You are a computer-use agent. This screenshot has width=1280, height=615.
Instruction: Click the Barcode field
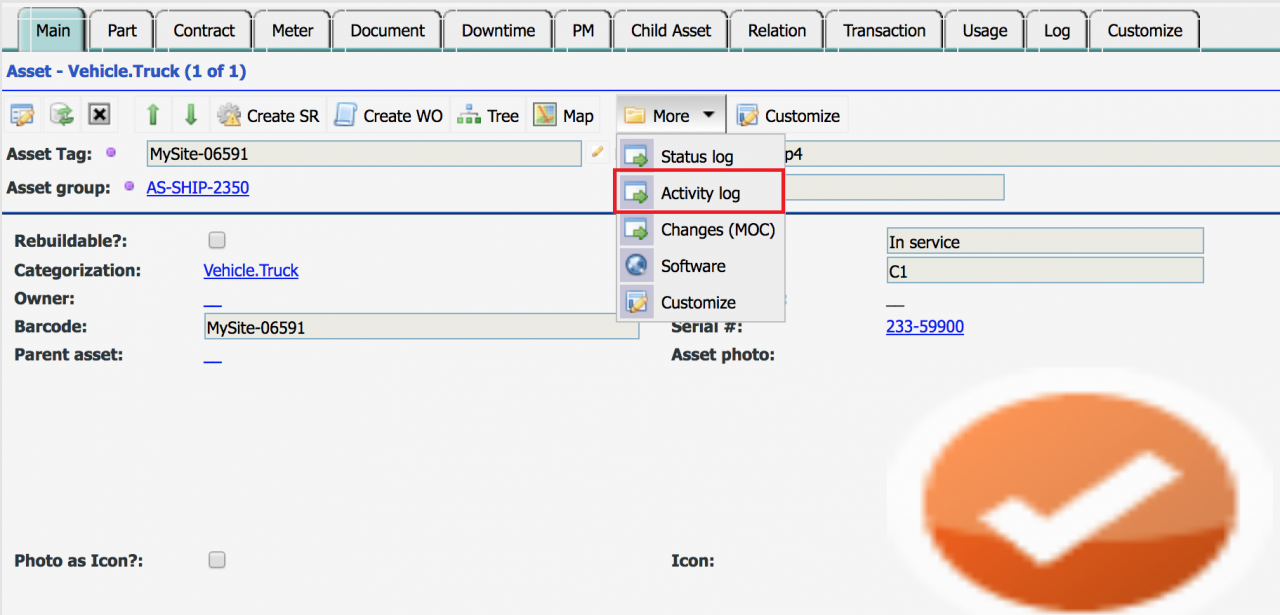[x=421, y=327]
